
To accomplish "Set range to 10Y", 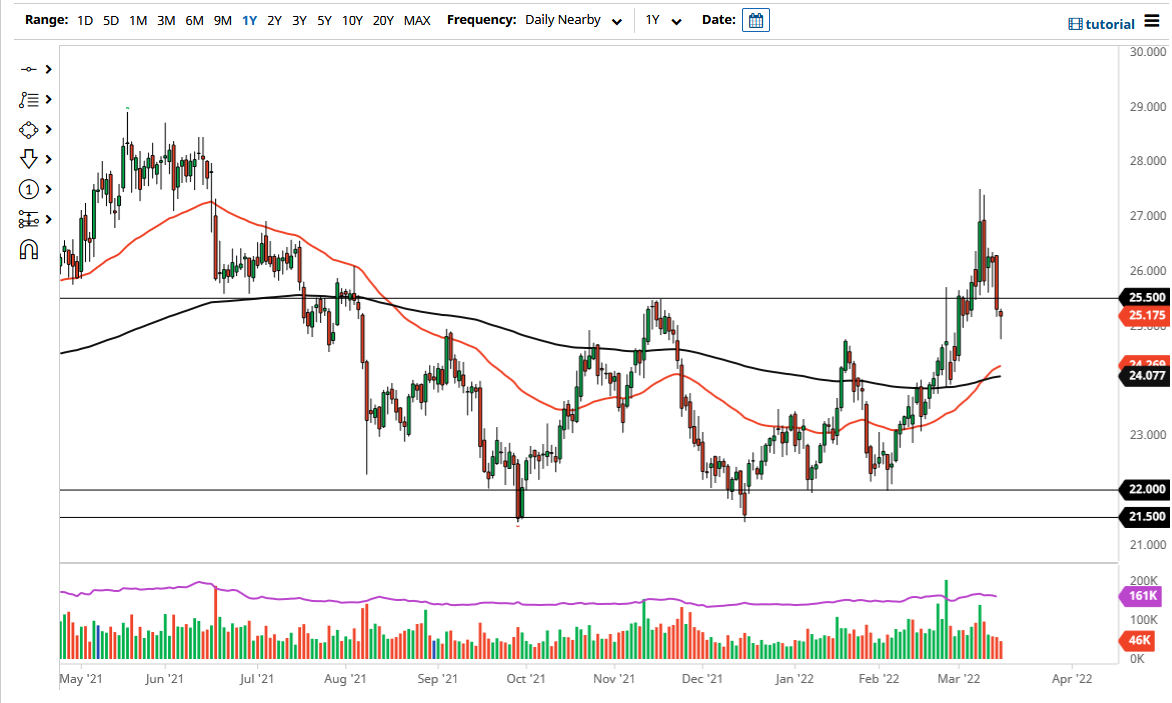I will click(352, 20).
